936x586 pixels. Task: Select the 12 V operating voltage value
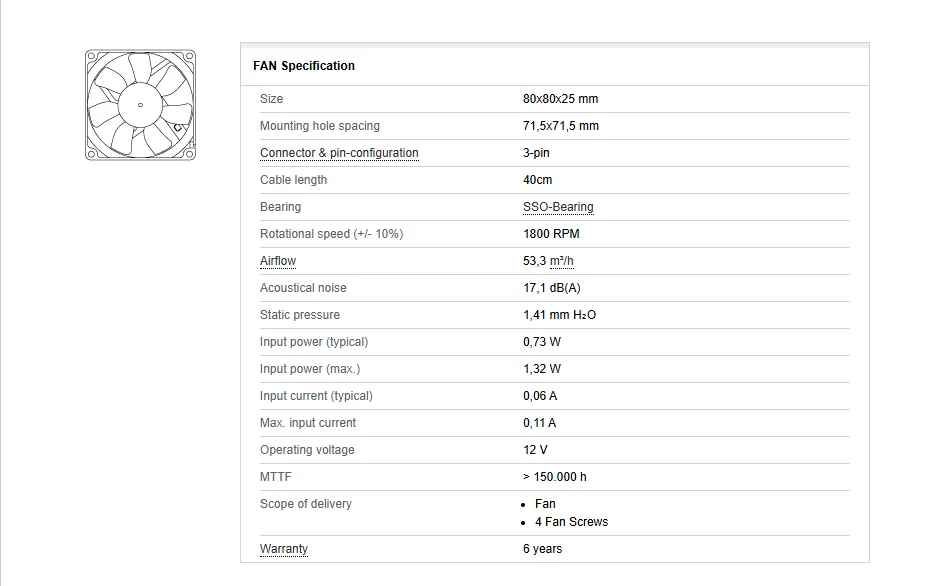point(535,450)
